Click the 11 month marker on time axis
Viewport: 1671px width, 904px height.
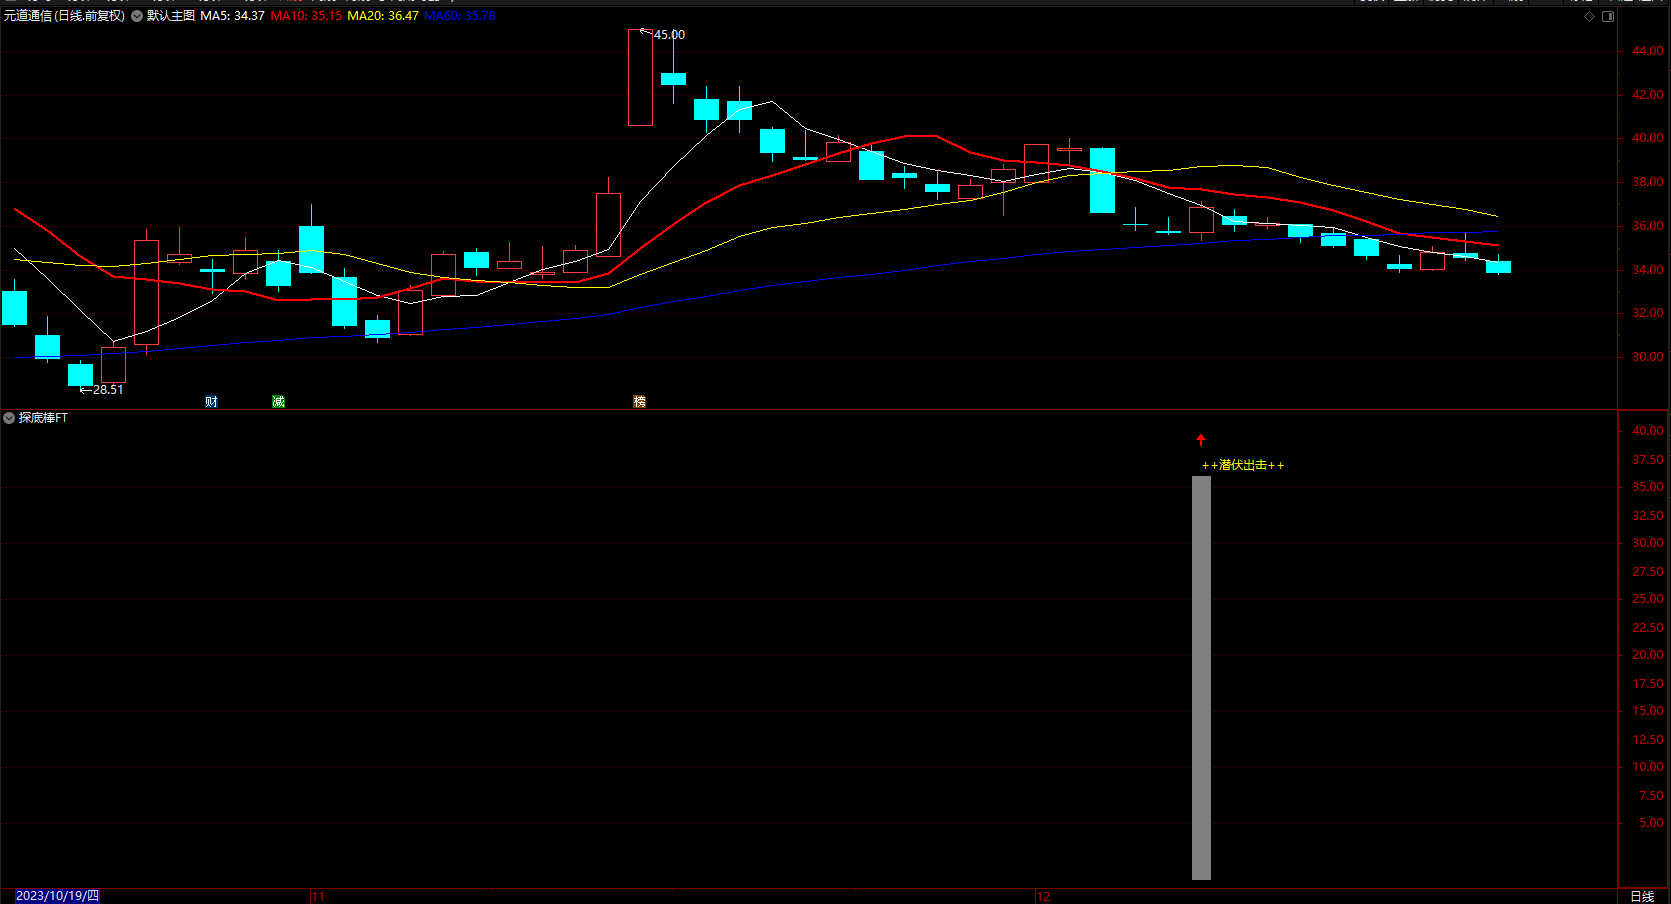coord(318,896)
